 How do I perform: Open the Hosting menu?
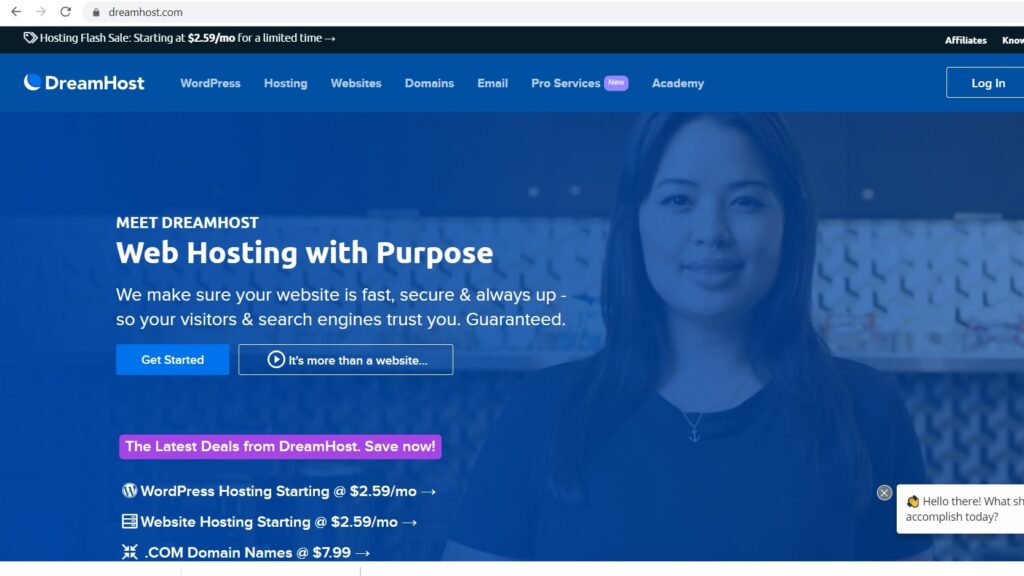(x=285, y=84)
